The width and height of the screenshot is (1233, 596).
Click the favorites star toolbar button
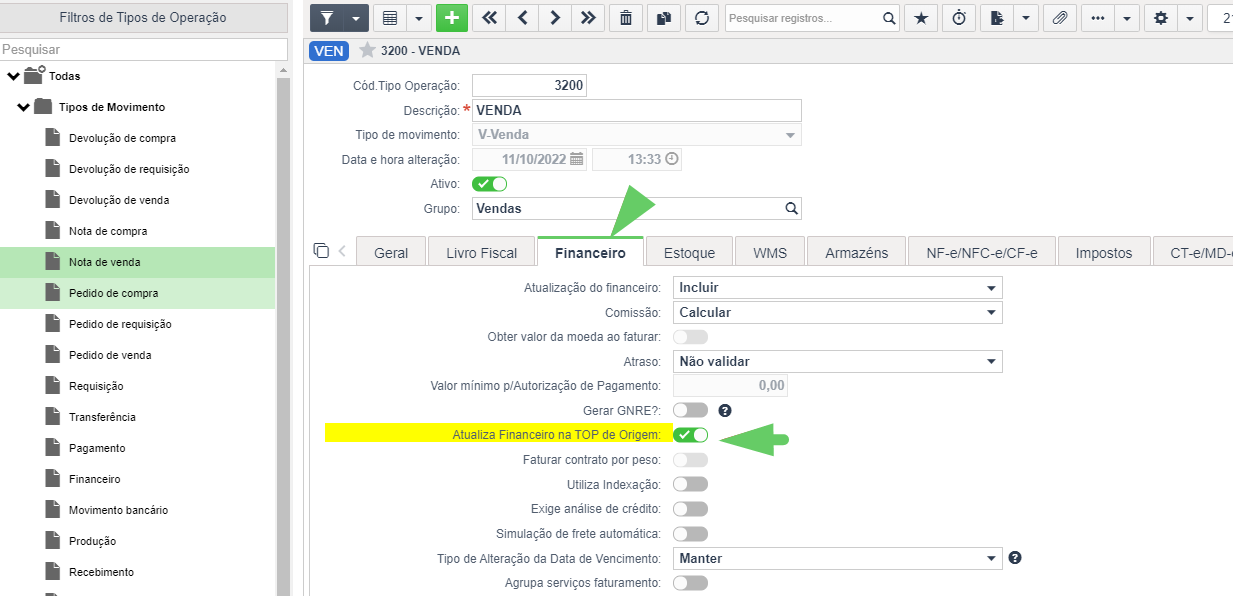click(921, 18)
